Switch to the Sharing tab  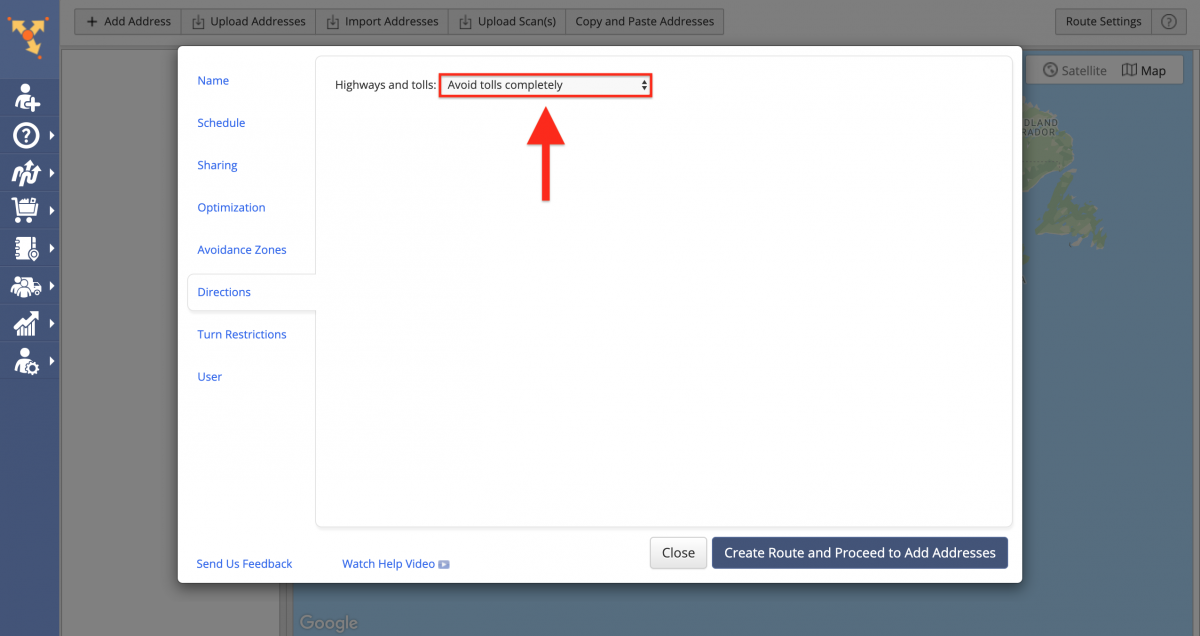coord(217,165)
